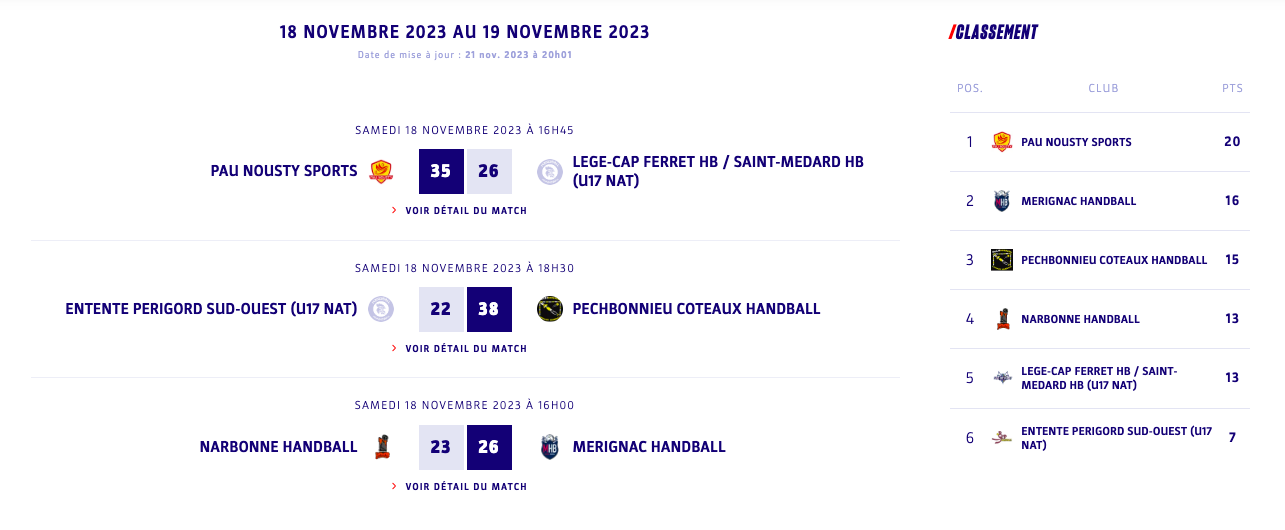Click Pau Nousty Sports logo in match row

click(381, 171)
